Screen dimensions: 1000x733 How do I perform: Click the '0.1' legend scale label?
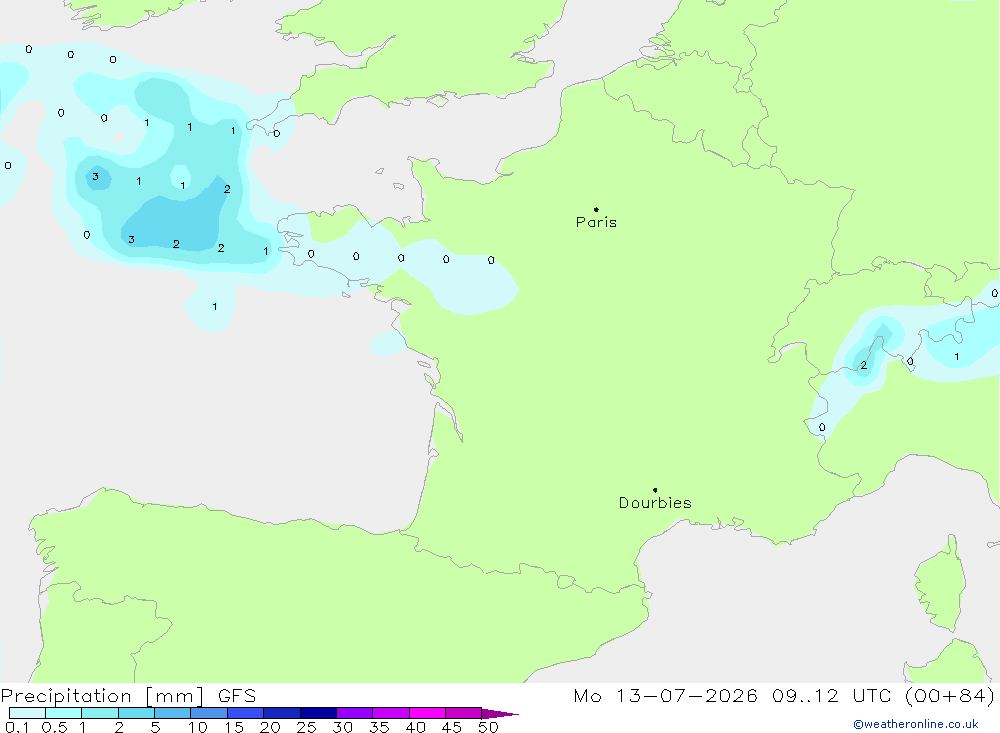[x=17, y=727]
